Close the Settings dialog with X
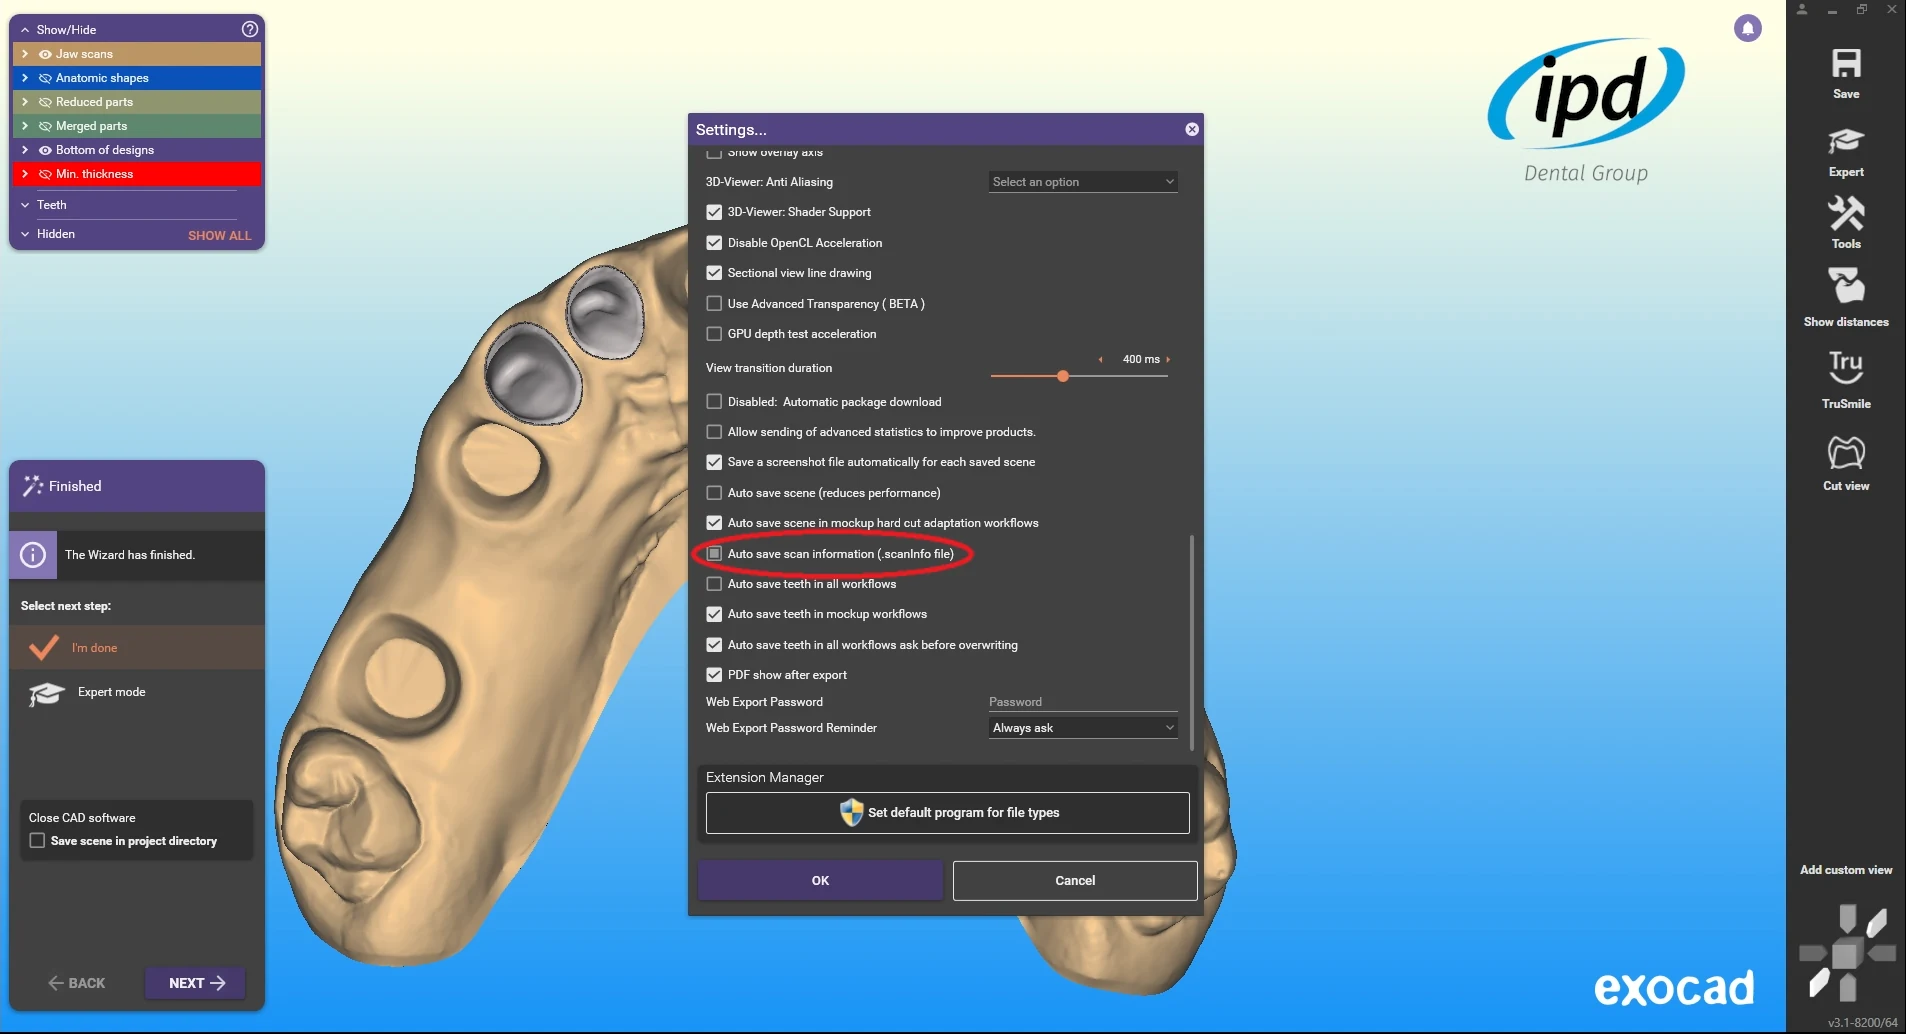Screen dimensions: 1906x1034 [1192, 129]
